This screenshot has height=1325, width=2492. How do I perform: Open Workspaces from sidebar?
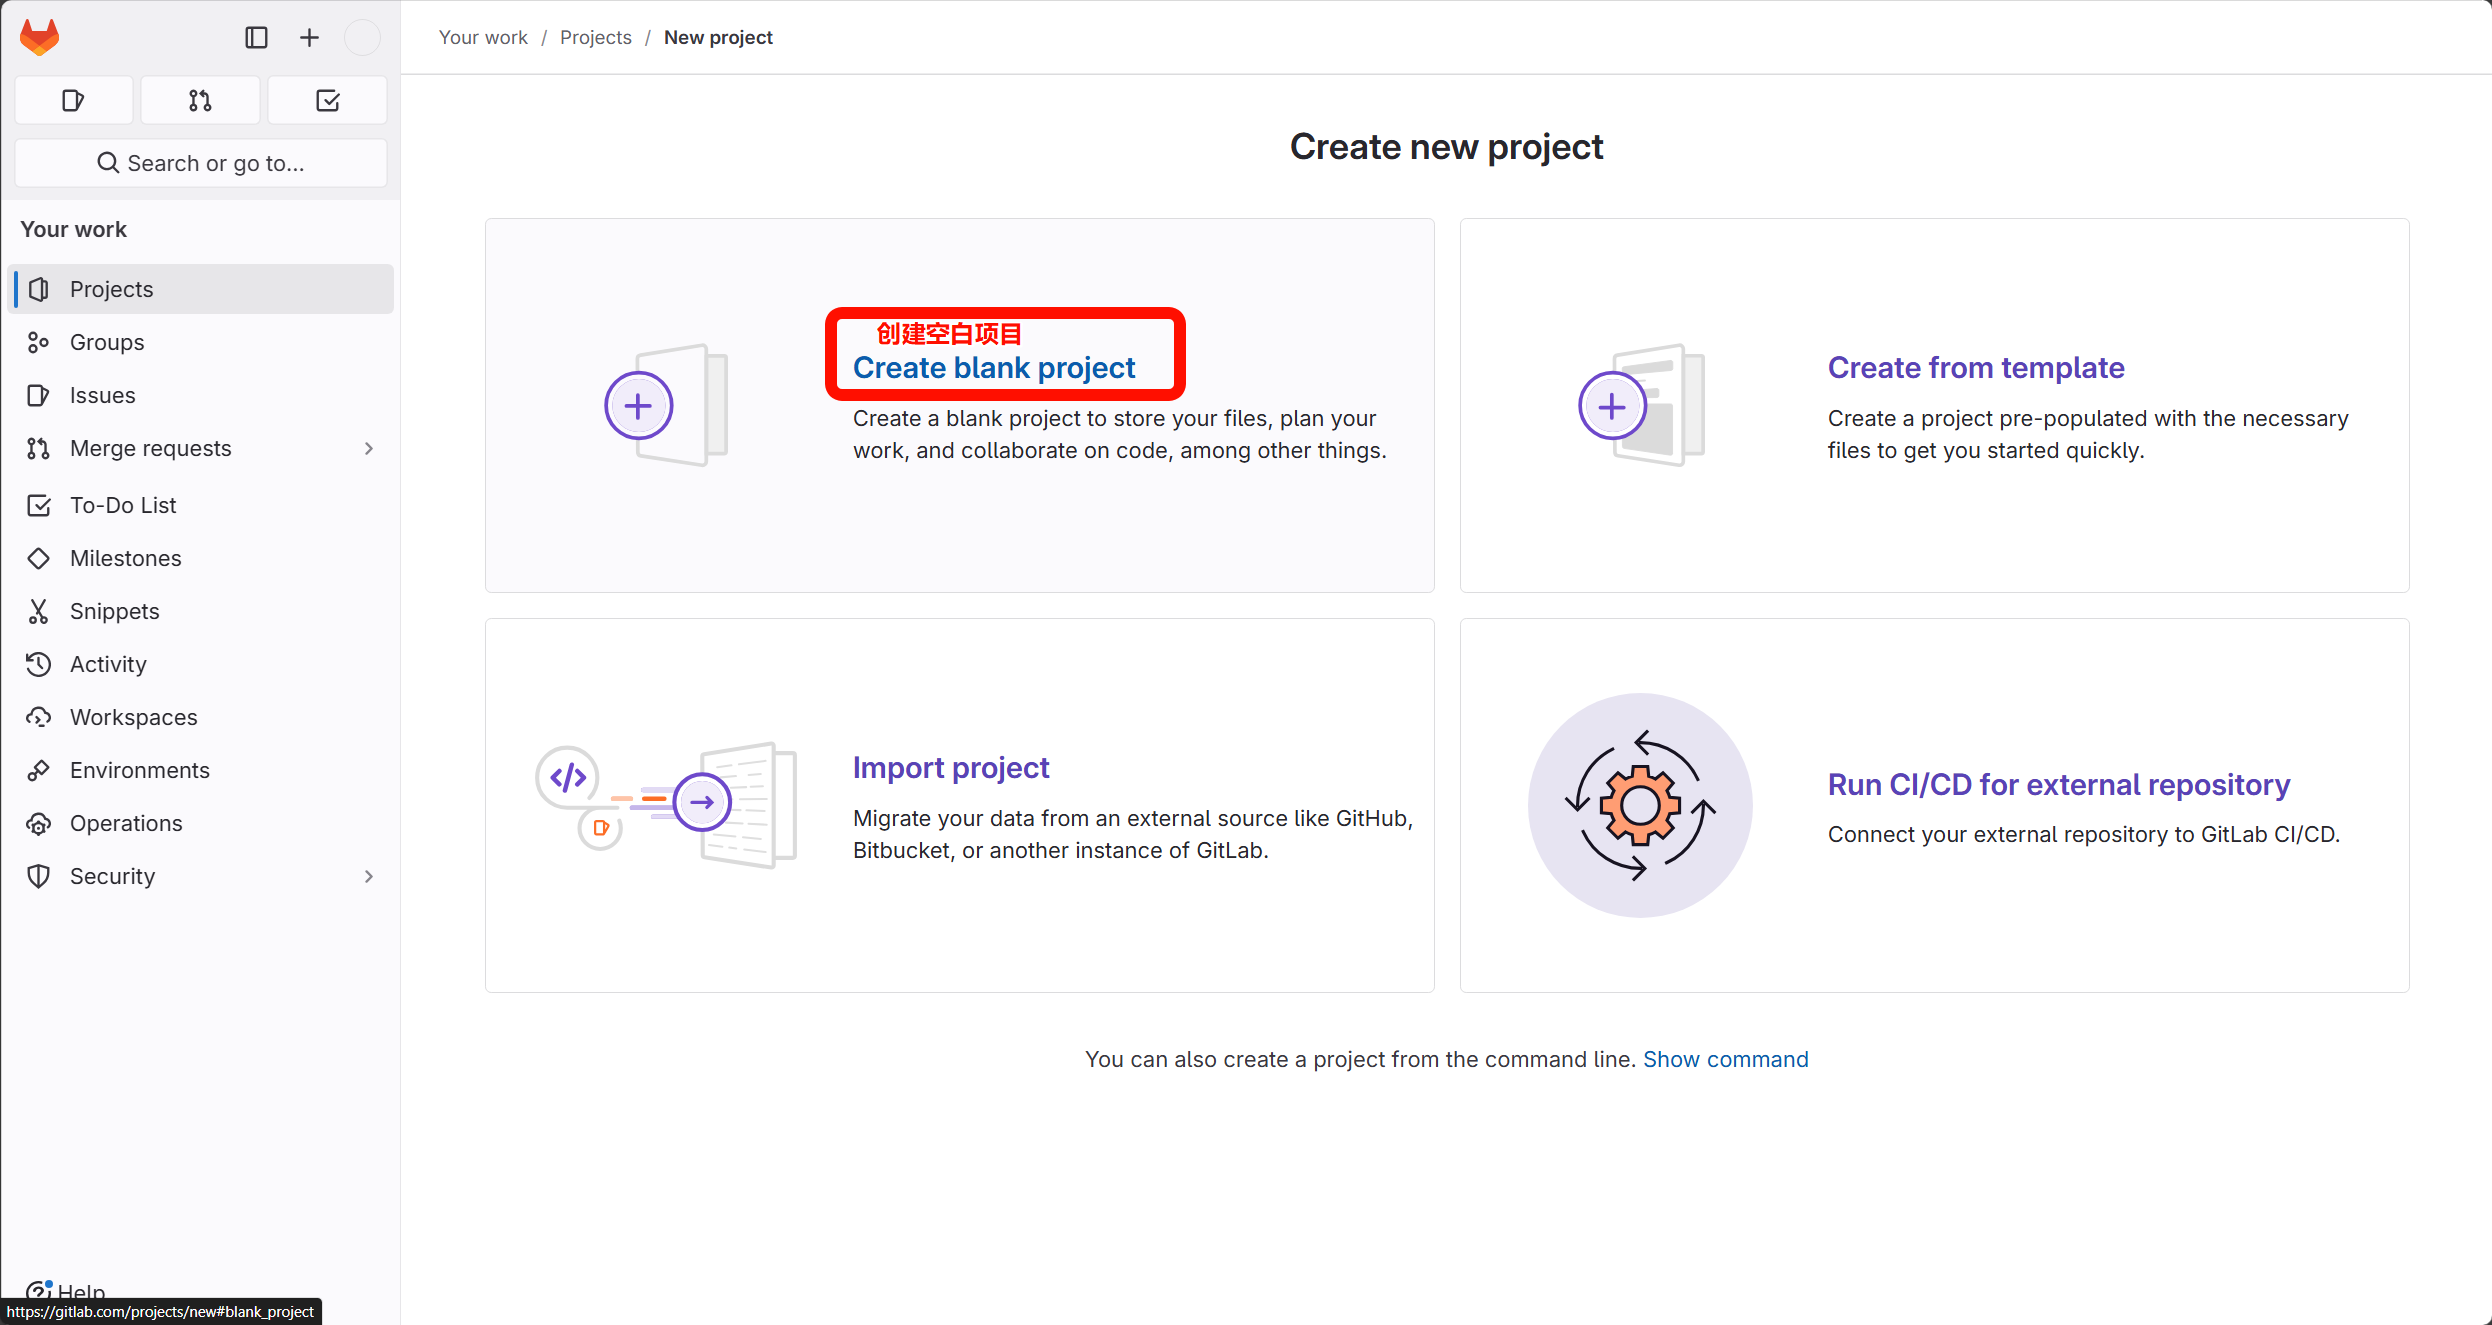tap(201, 717)
